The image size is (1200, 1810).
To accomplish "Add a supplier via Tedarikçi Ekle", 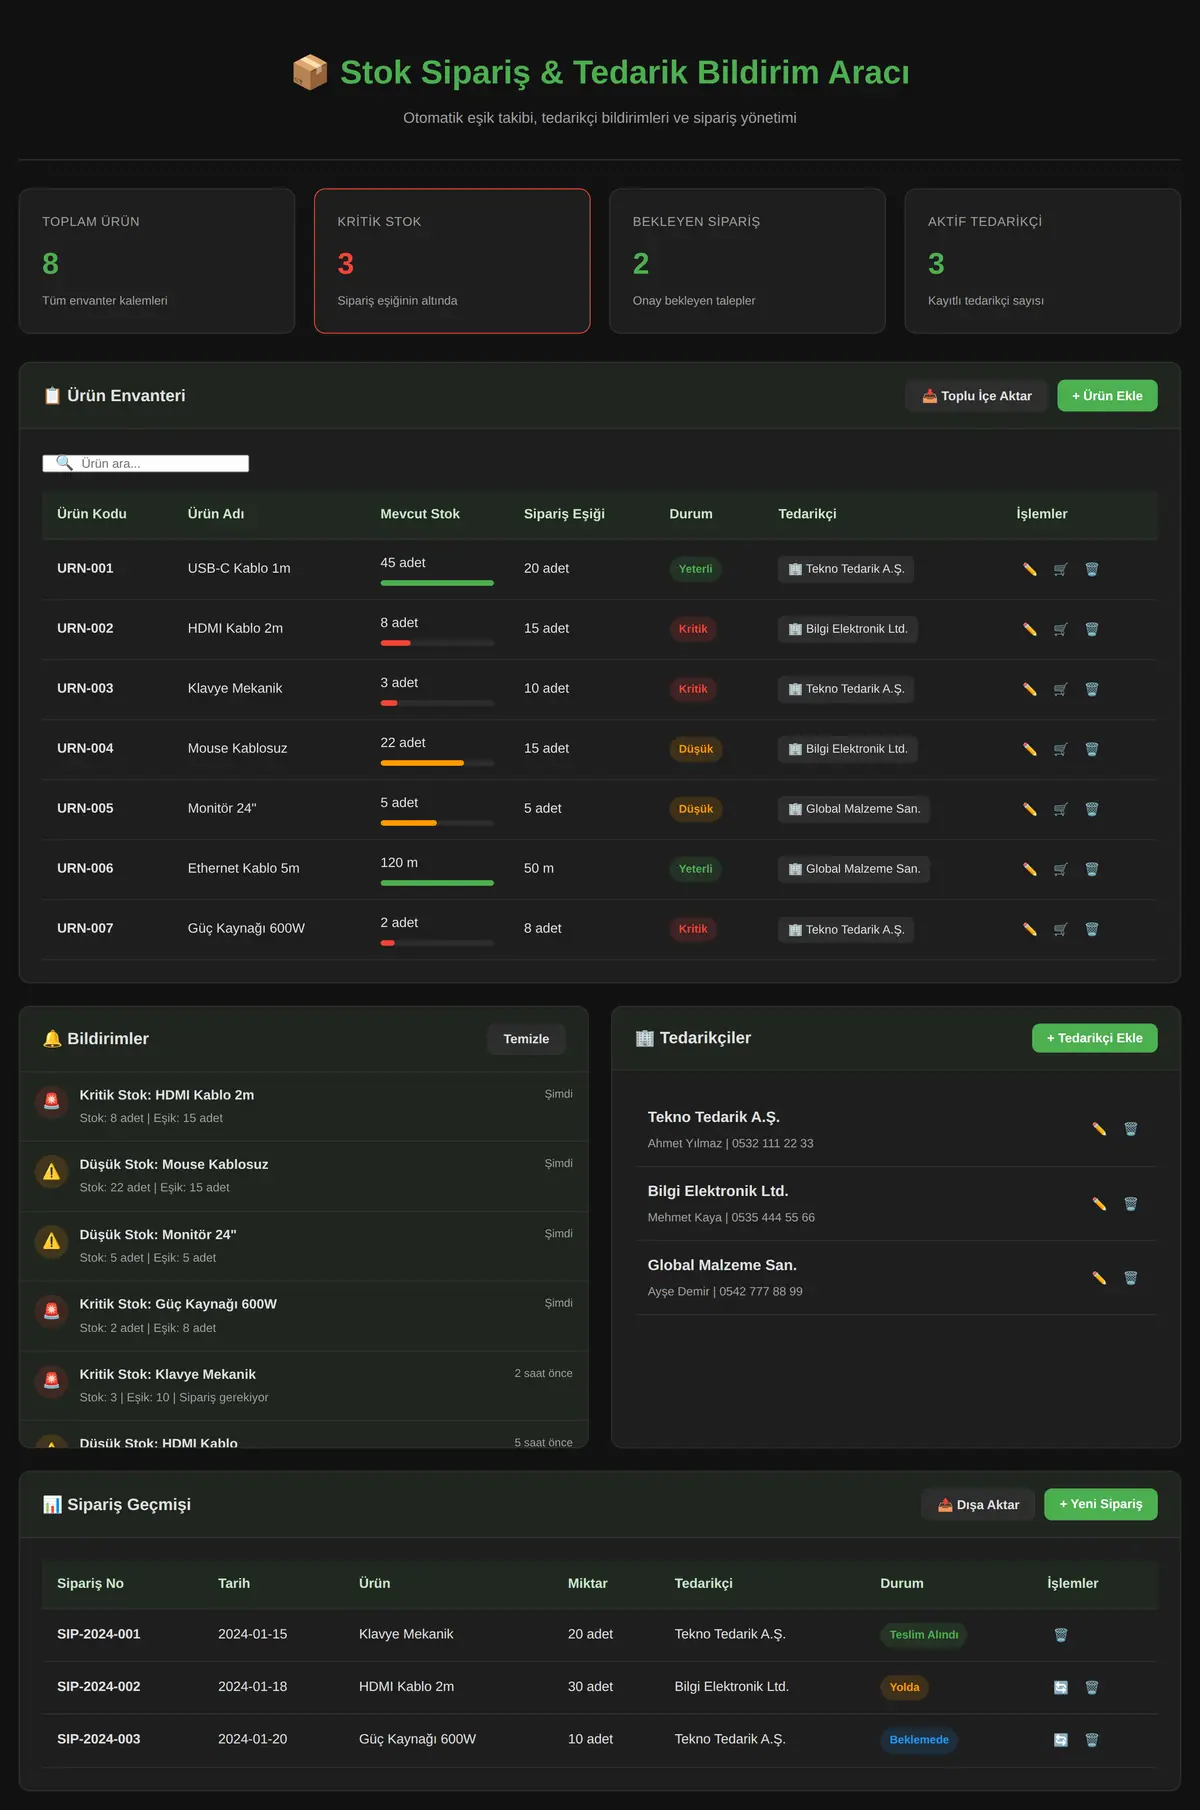I will click(1094, 1038).
